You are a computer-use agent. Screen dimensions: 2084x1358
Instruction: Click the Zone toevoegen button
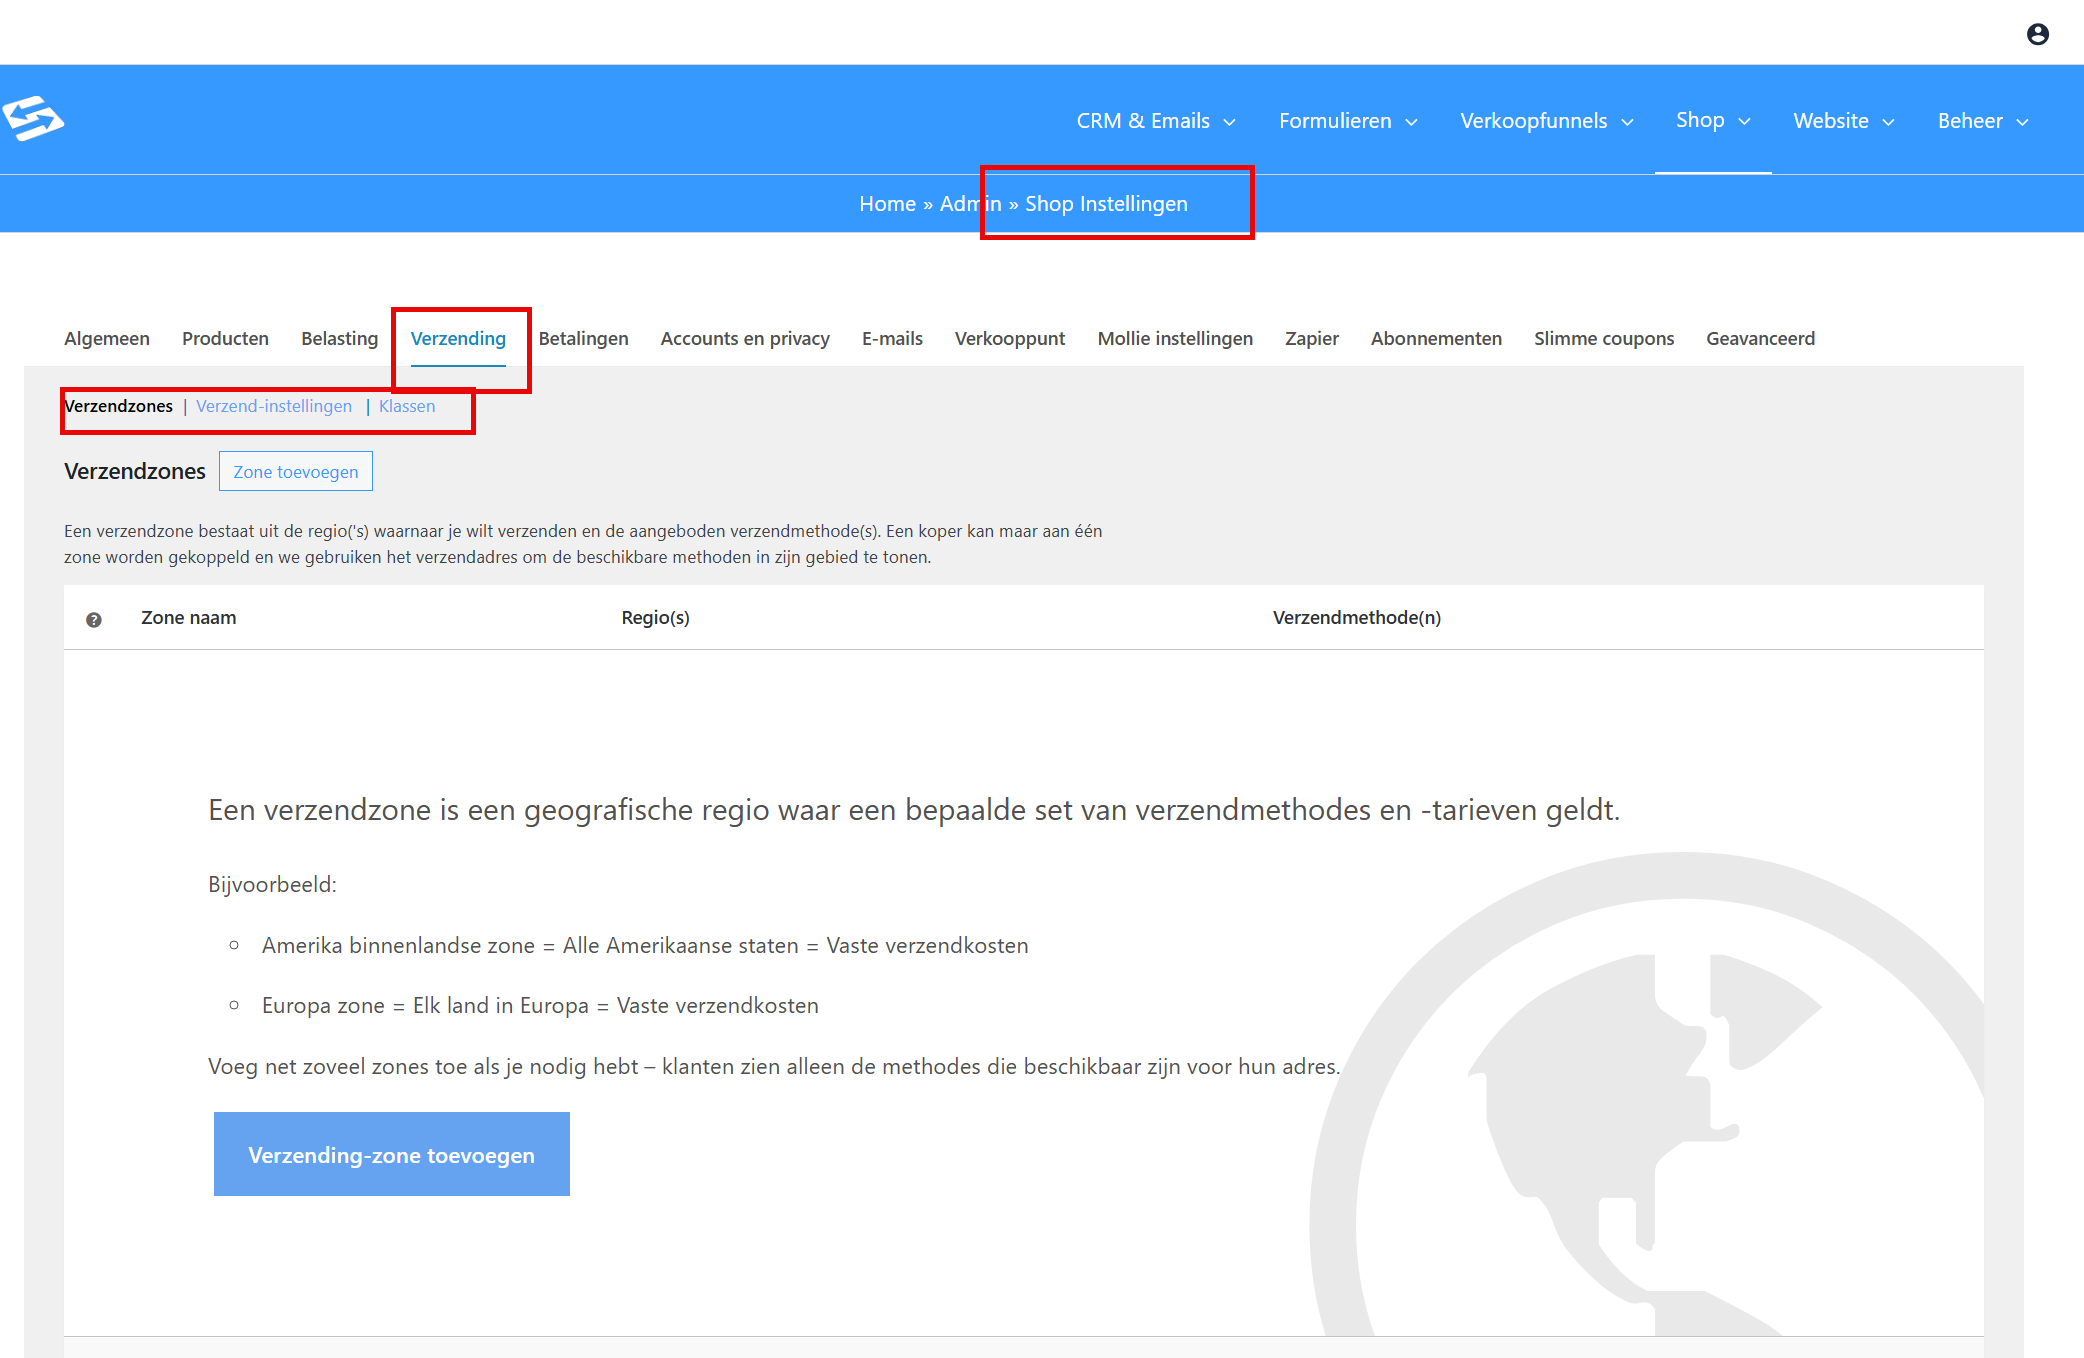tap(296, 471)
